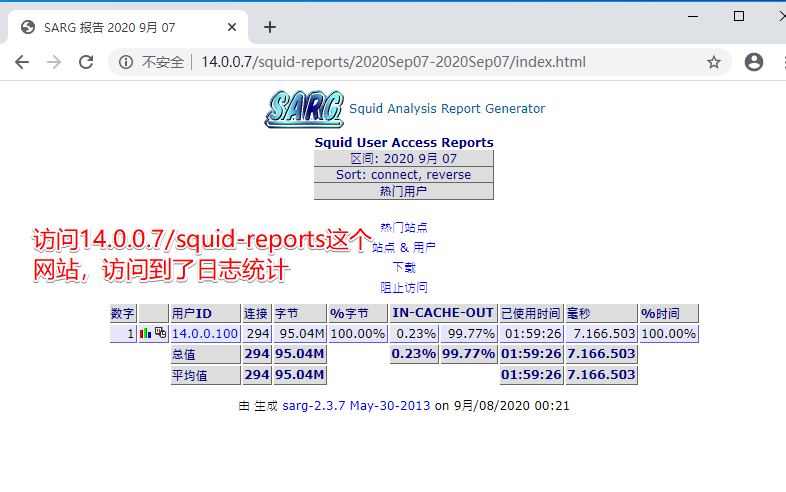Click the Sort: connect, reverse header
786x492 pixels.
(404, 175)
